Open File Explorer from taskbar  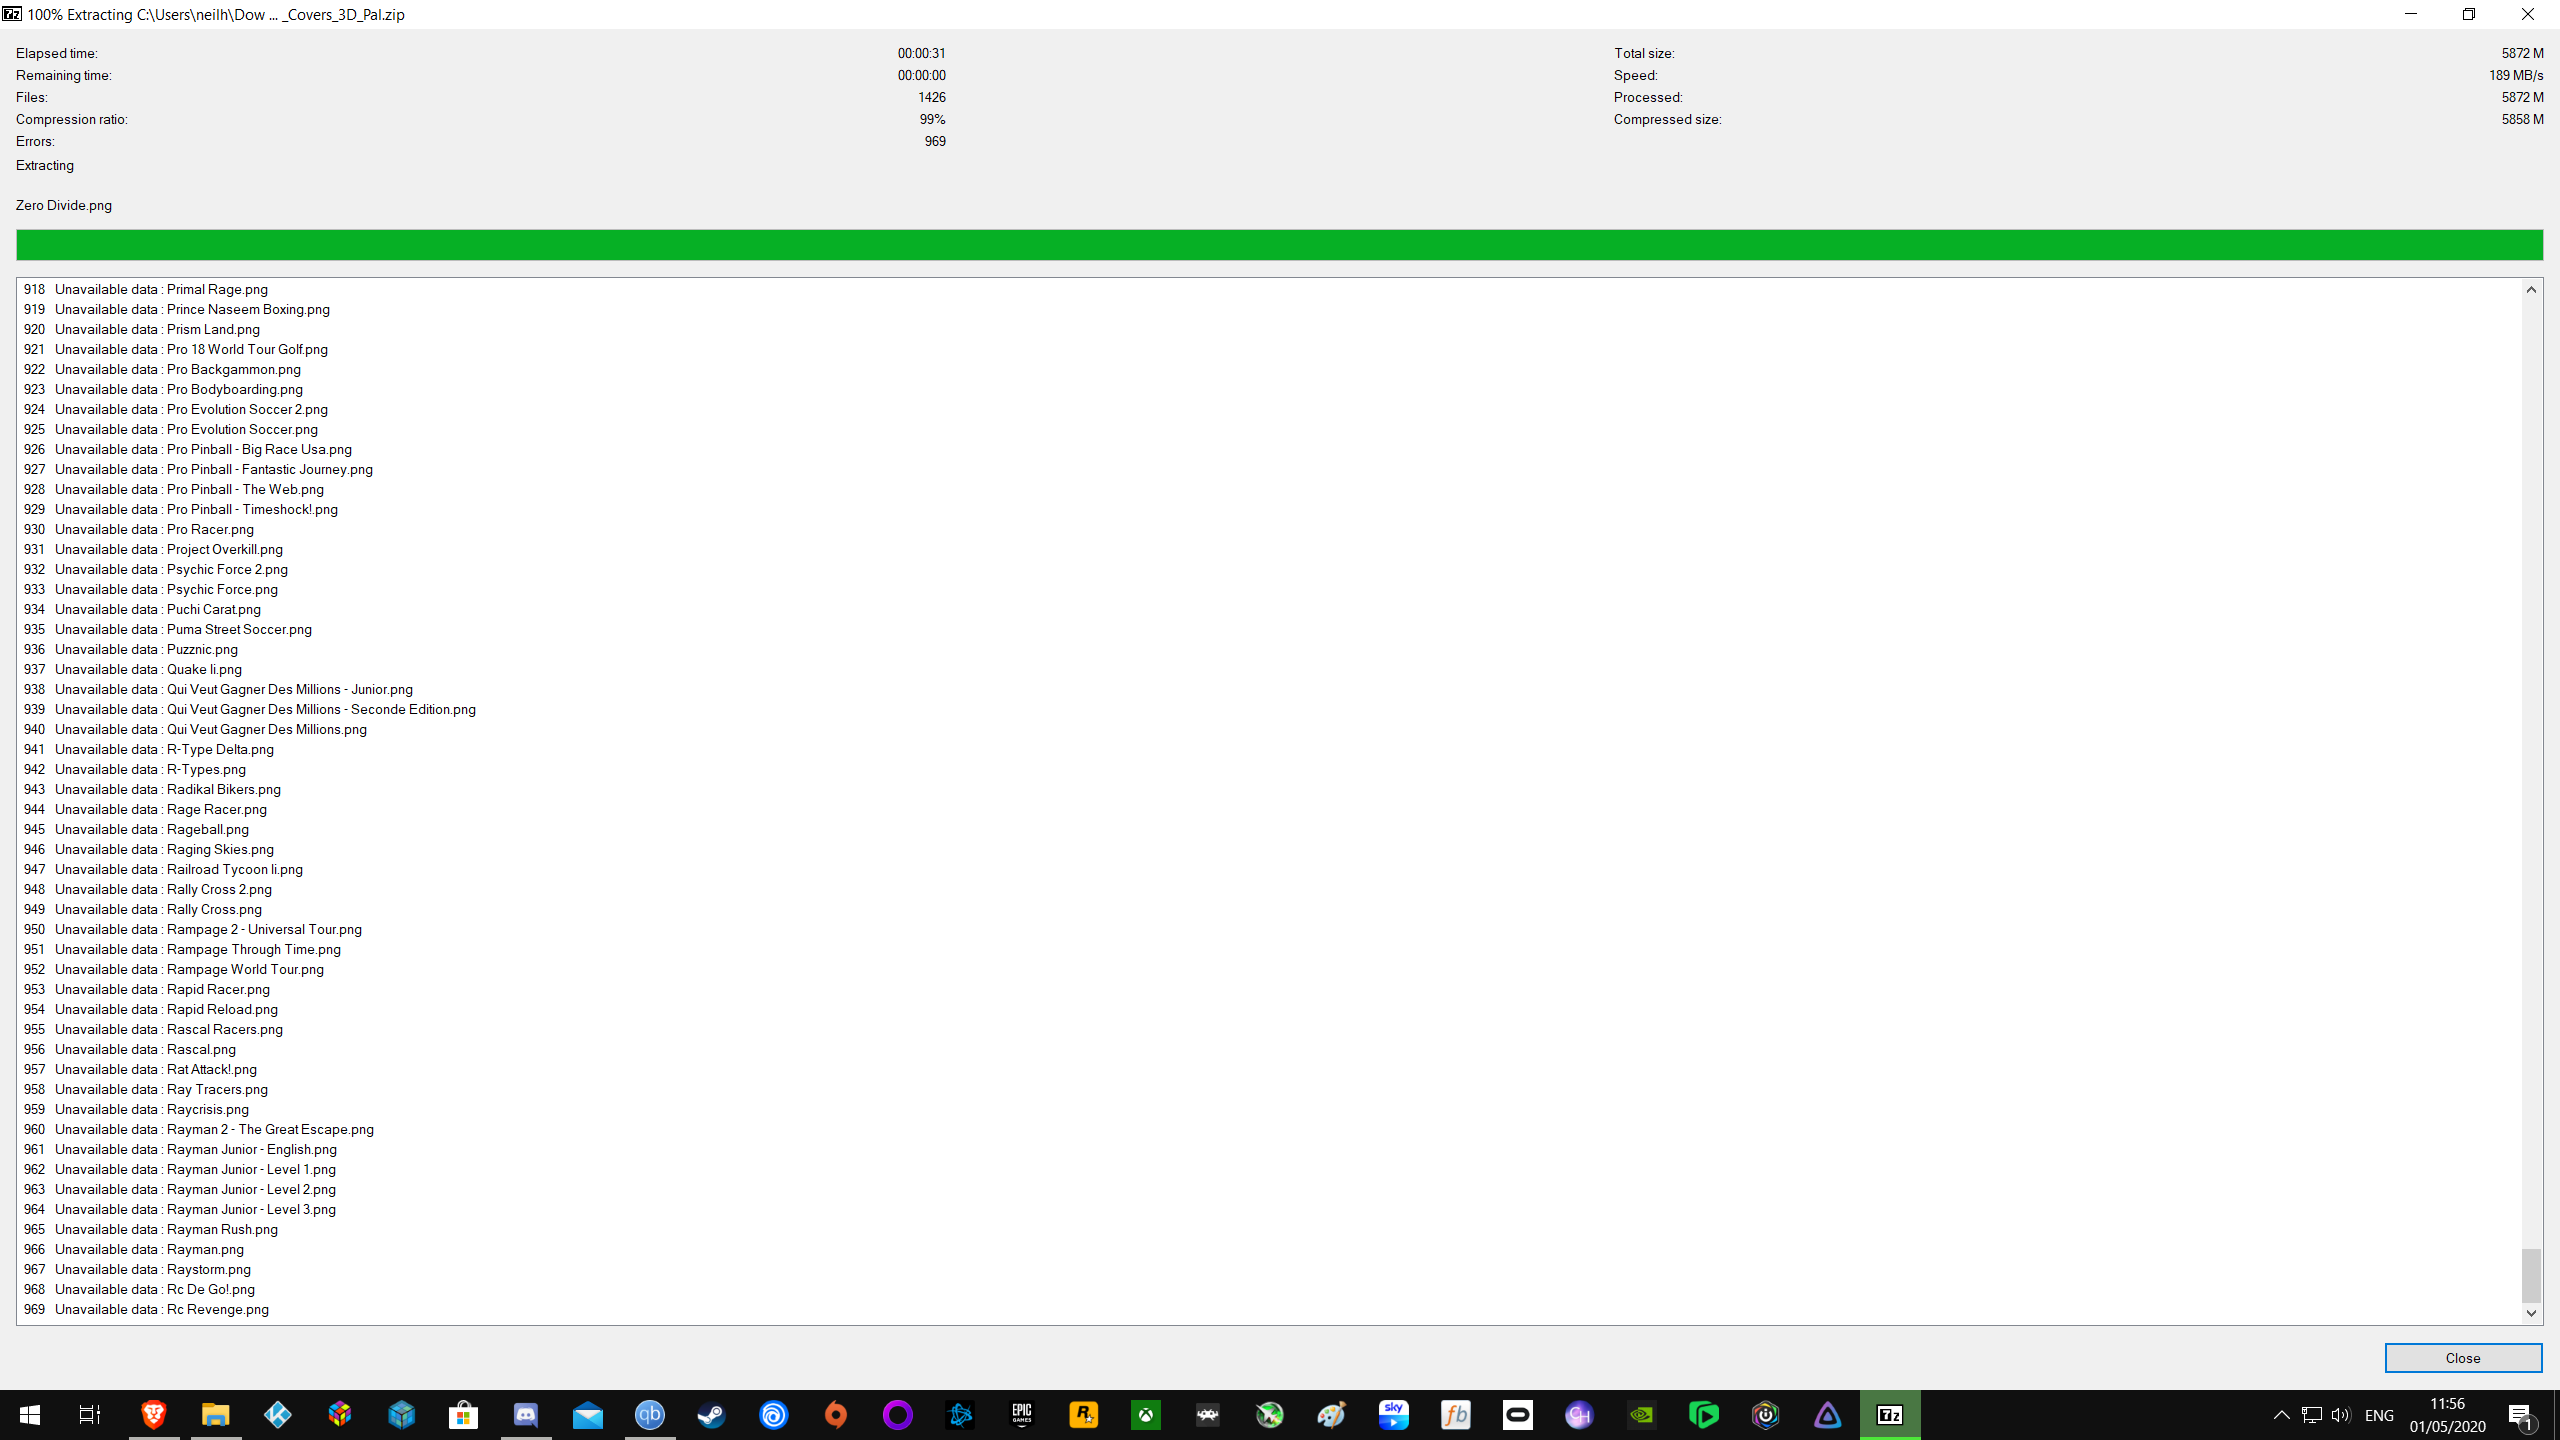[x=216, y=1415]
